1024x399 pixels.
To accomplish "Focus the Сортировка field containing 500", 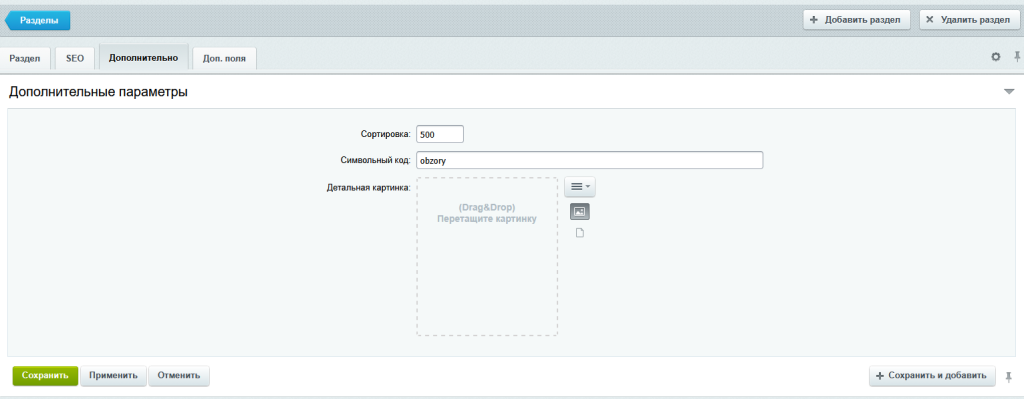I will click(x=440, y=134).
